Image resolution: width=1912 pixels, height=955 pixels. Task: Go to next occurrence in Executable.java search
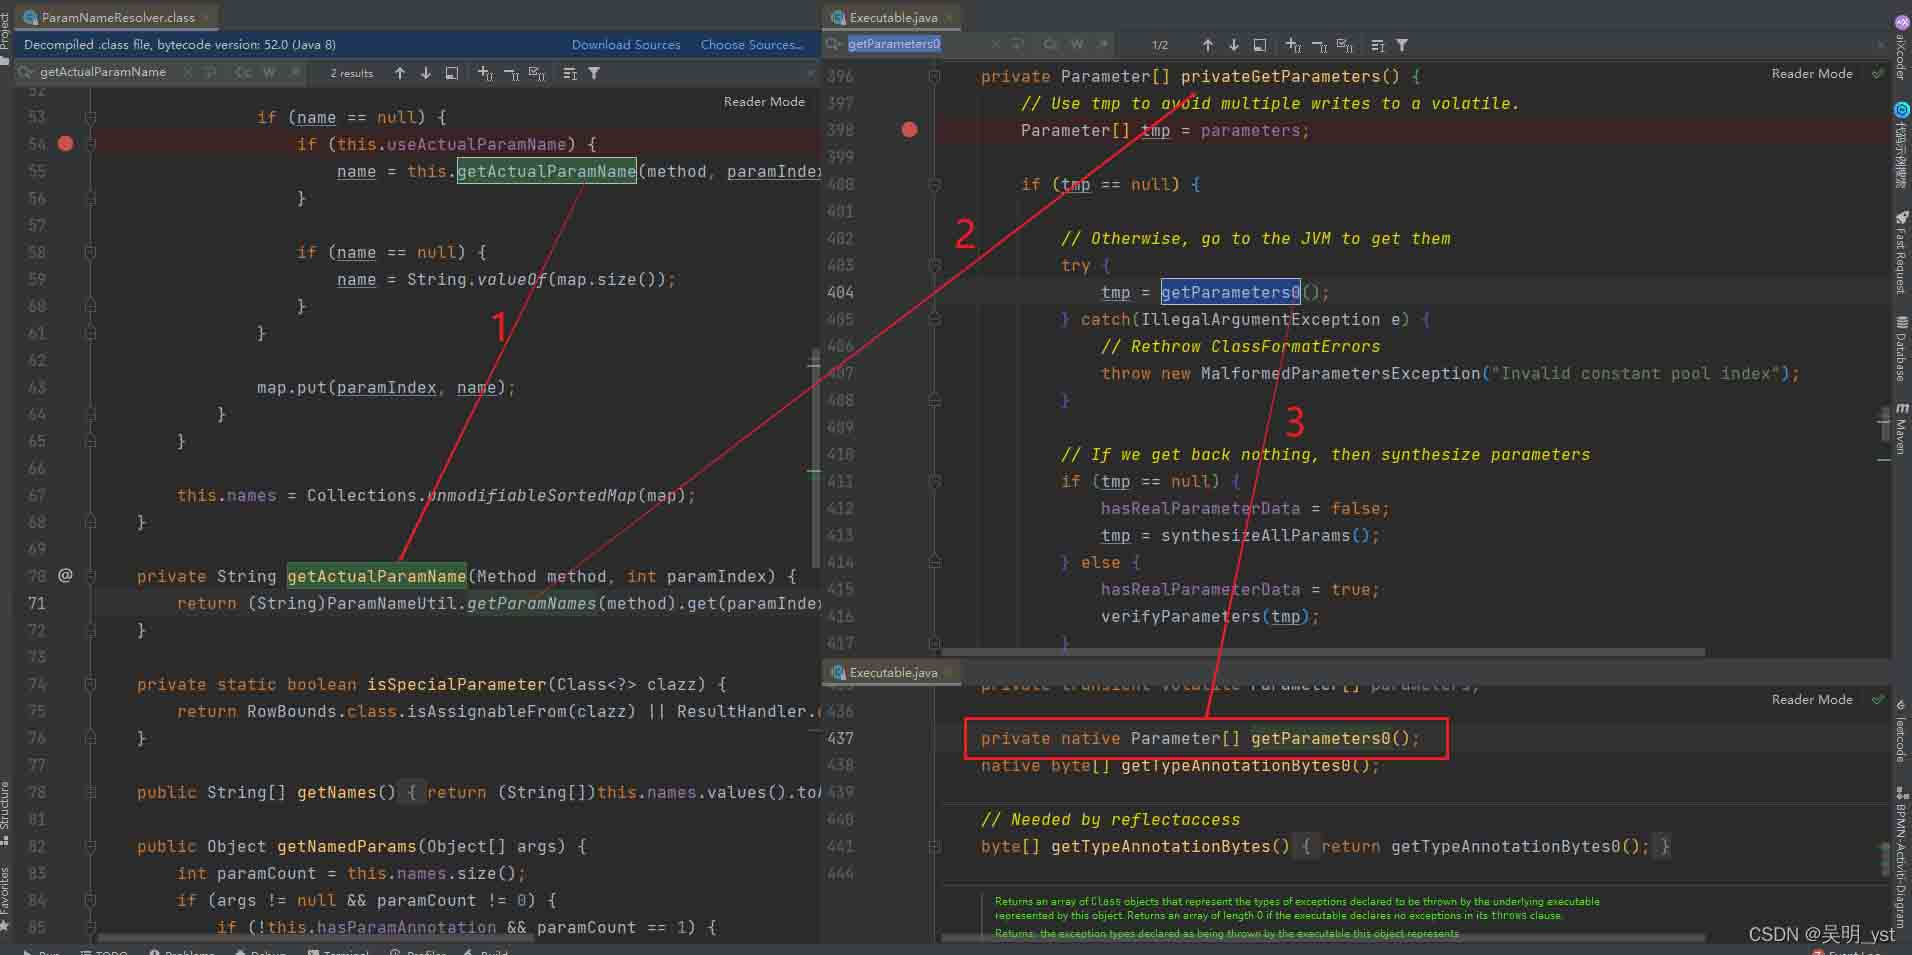coord(1234,45)
